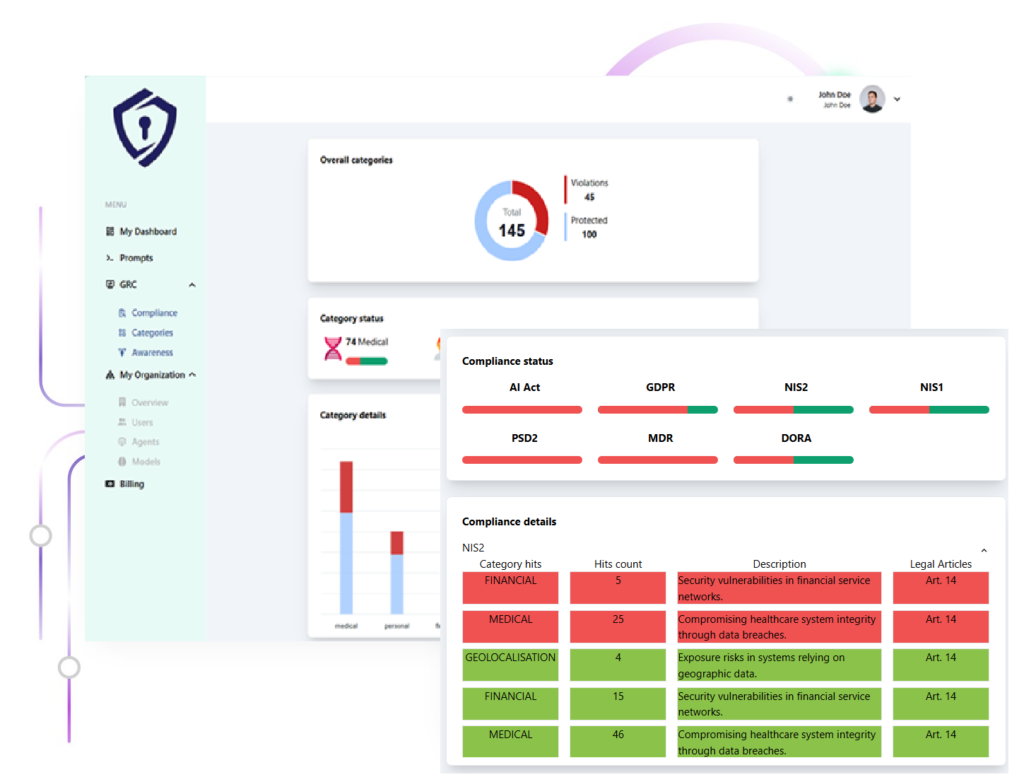Open the Models page link
Viewport: 1024px width, 782px height.
point(145,462)
